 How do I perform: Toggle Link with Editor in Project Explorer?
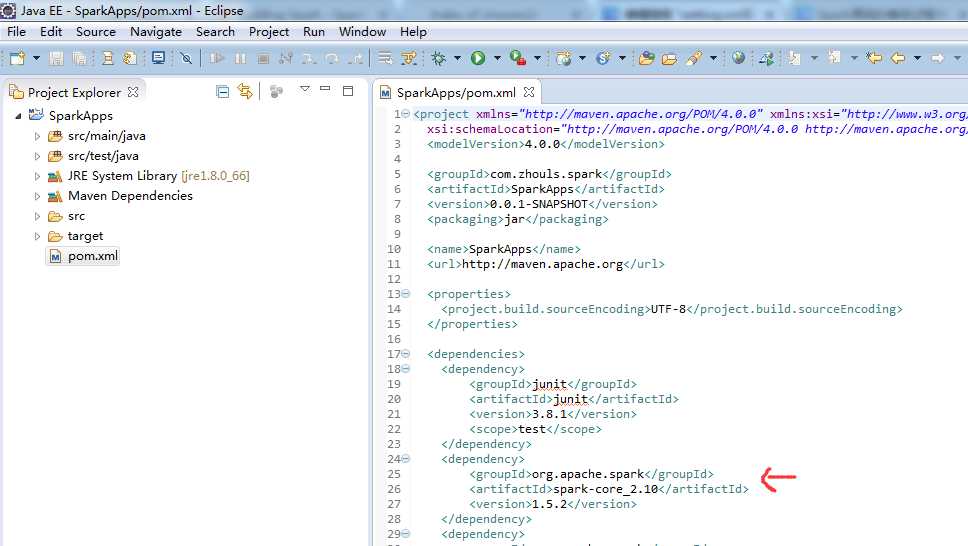click(245, 92)
